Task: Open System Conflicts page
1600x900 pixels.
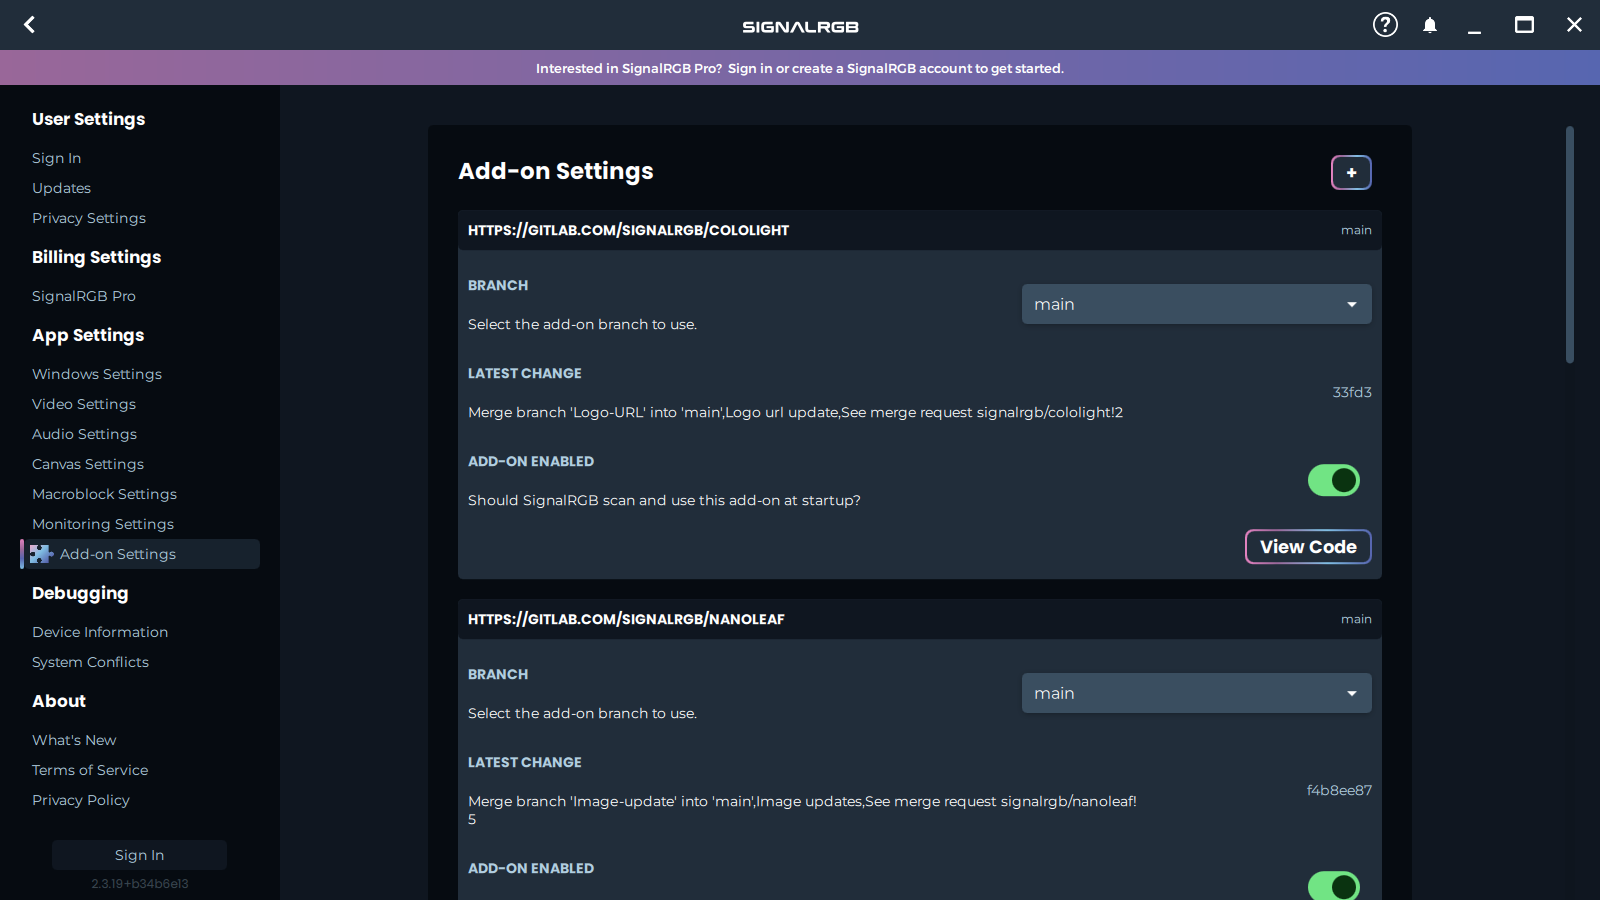Action: point(90,662)
